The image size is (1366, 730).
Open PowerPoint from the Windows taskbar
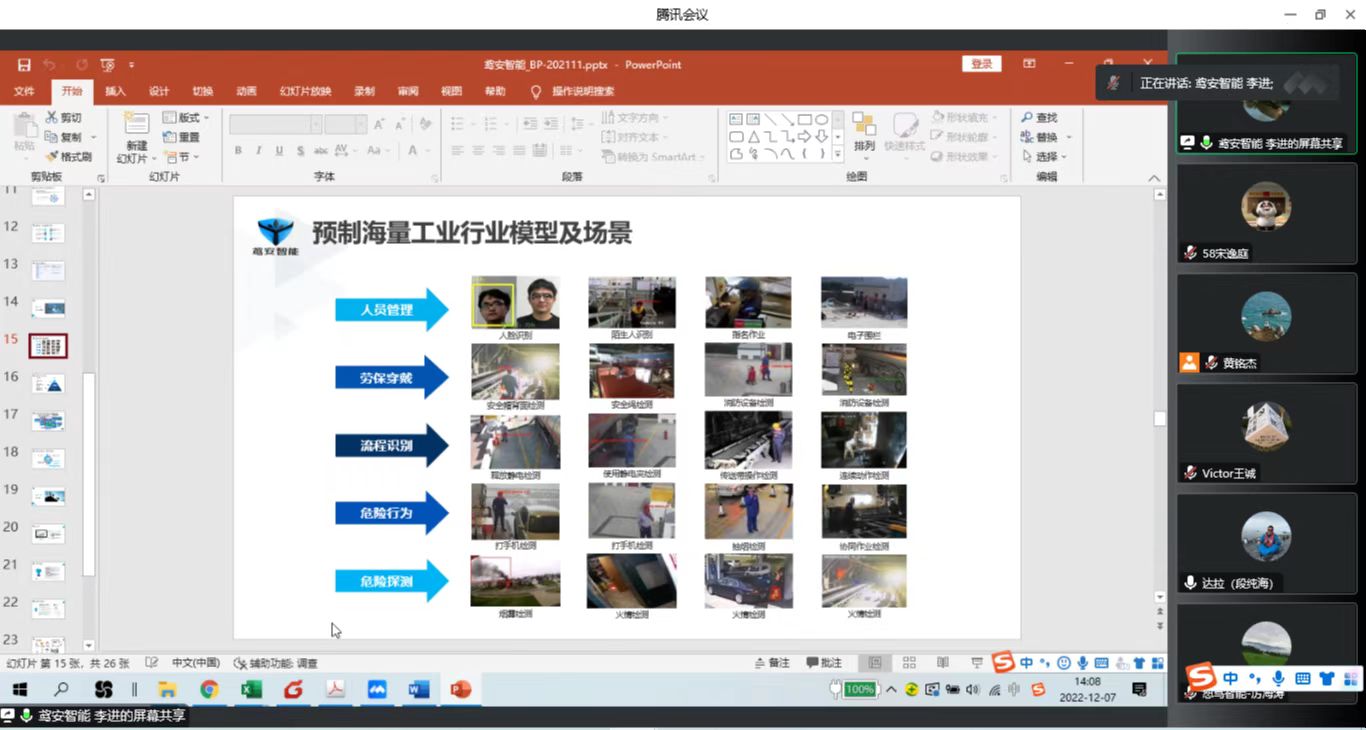coord(460,689)
